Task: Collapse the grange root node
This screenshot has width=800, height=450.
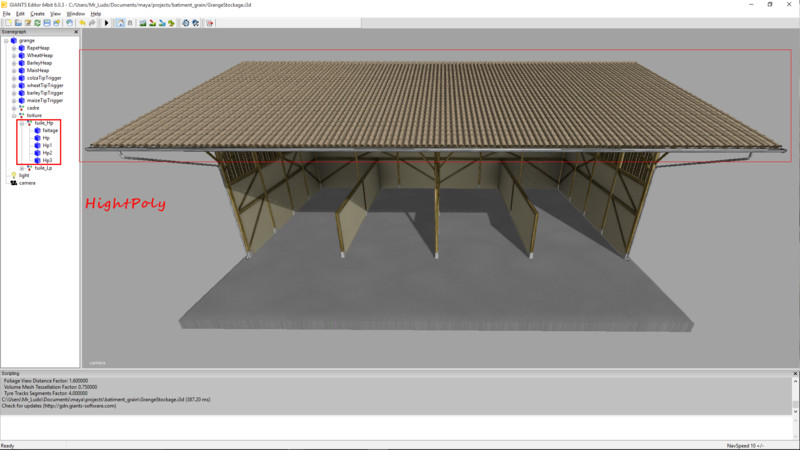Action: [6, 40]
